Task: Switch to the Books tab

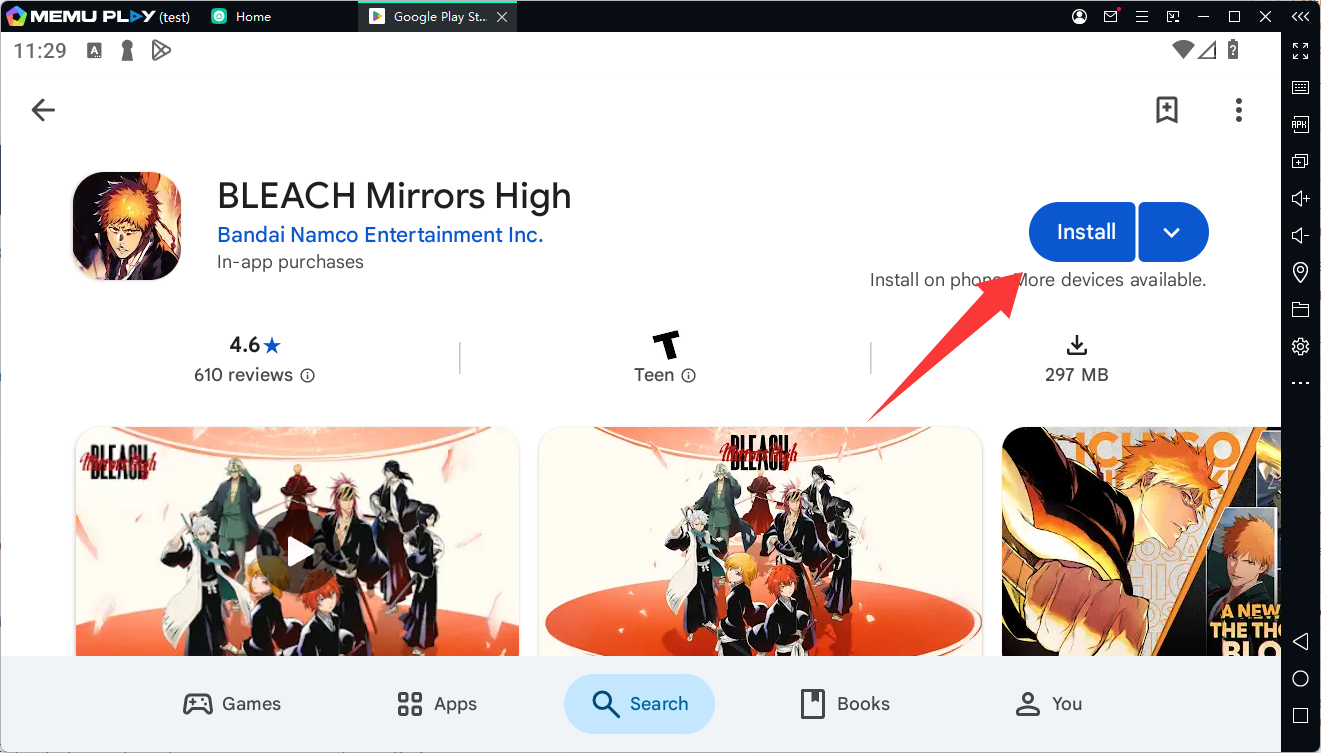Action: coord(845,704)
